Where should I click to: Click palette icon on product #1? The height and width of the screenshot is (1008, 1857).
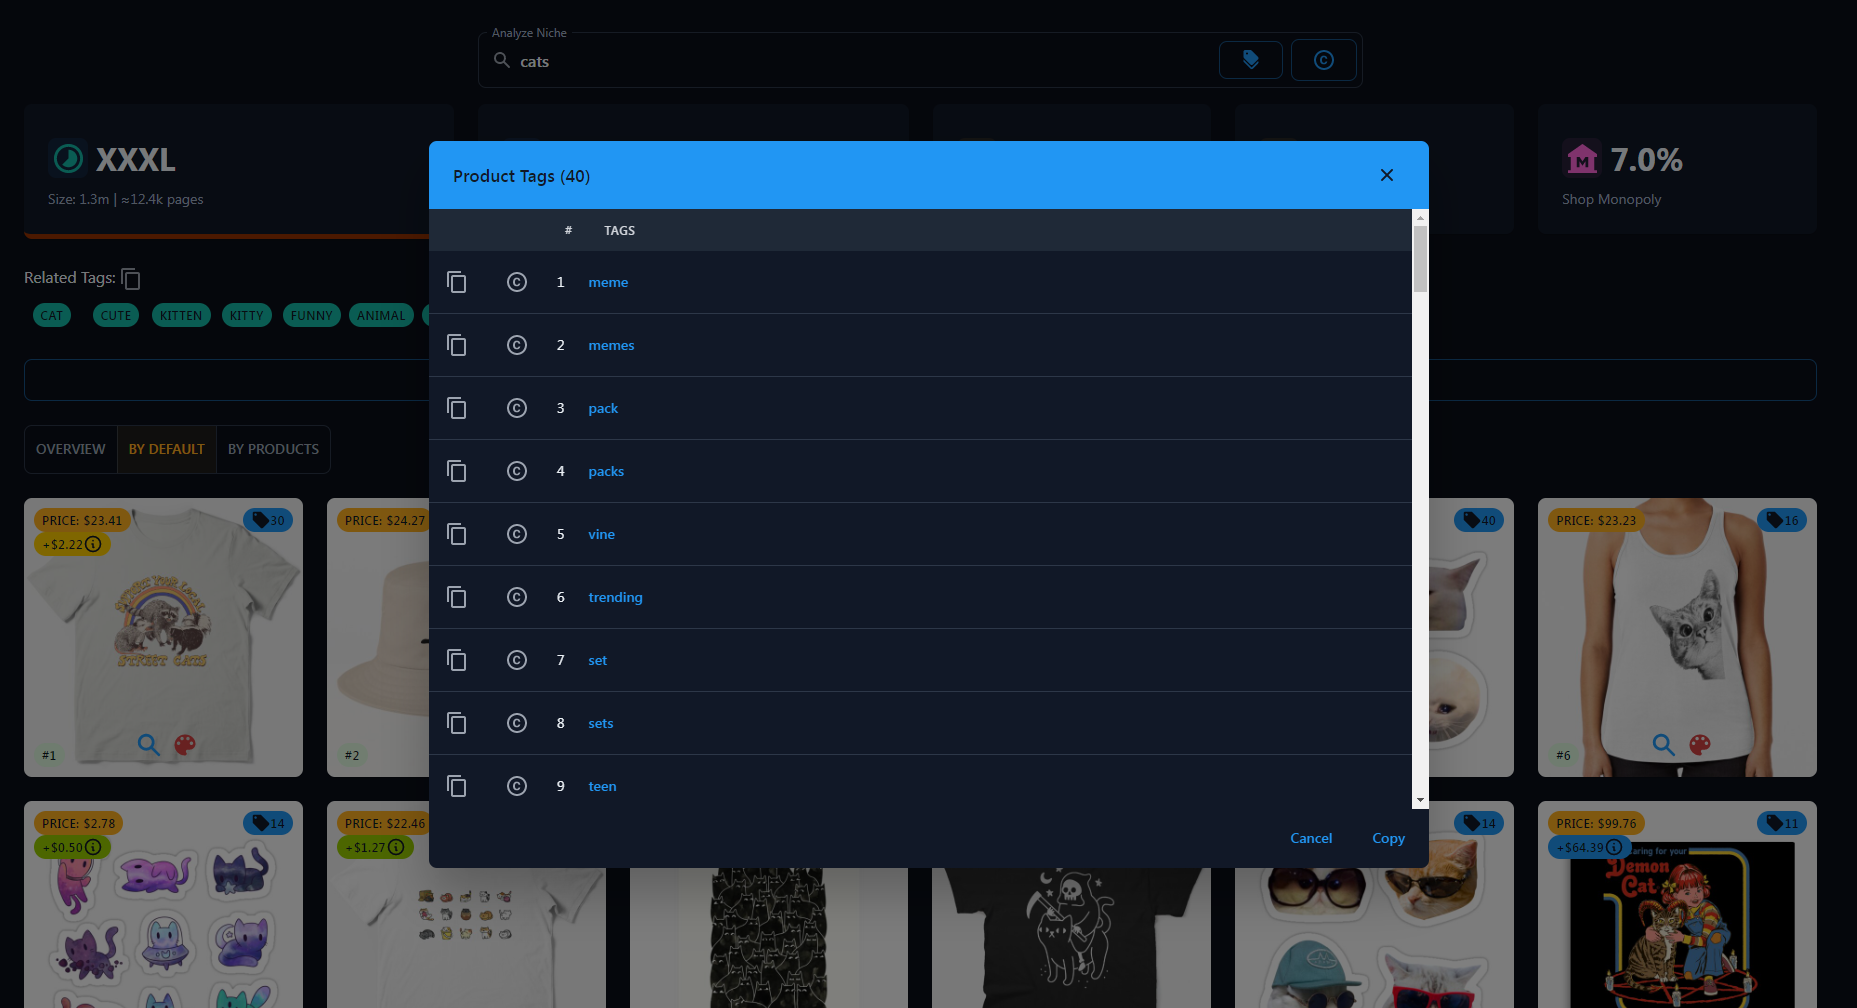185,744
